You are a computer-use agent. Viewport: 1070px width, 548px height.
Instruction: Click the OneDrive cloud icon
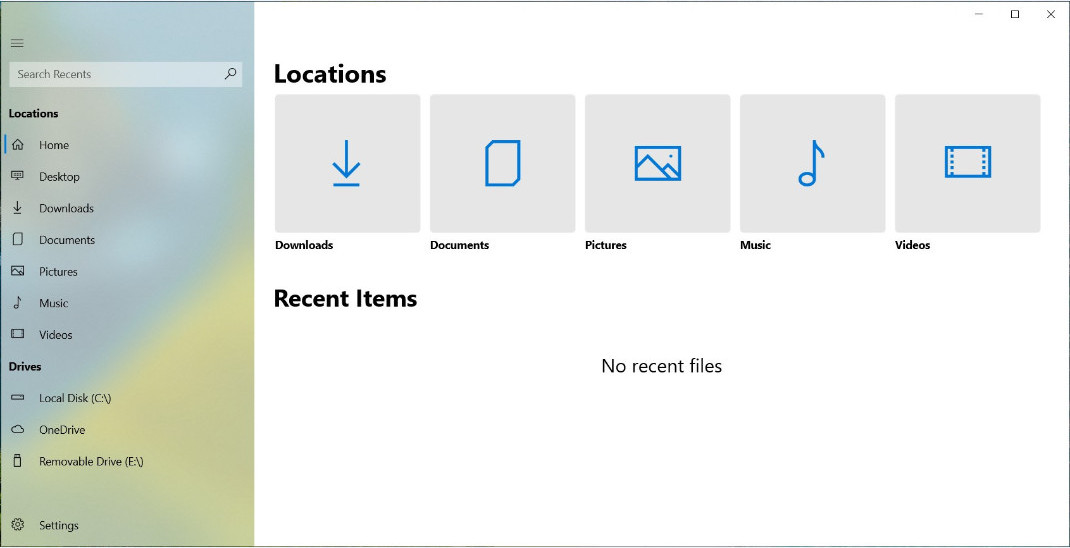click(18, 429)
